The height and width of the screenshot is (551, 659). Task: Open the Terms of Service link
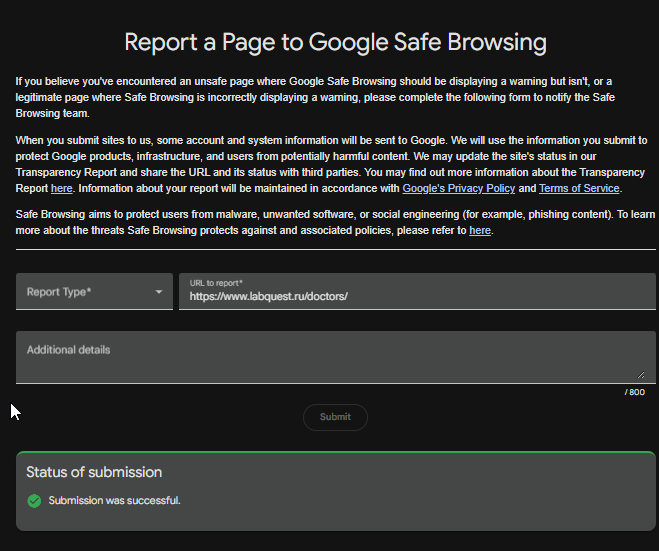tap(579, 188)
